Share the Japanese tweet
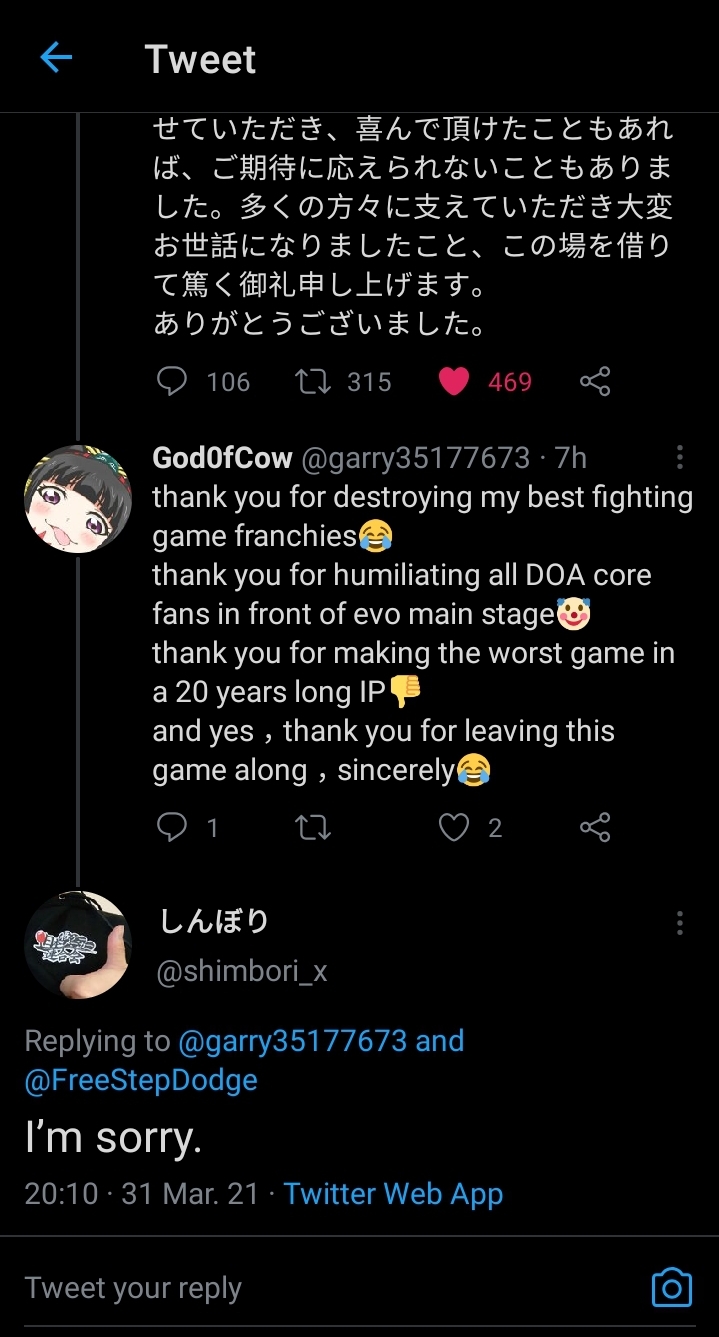This screenshot has height=1337, width=719. (x=595, y=381)
